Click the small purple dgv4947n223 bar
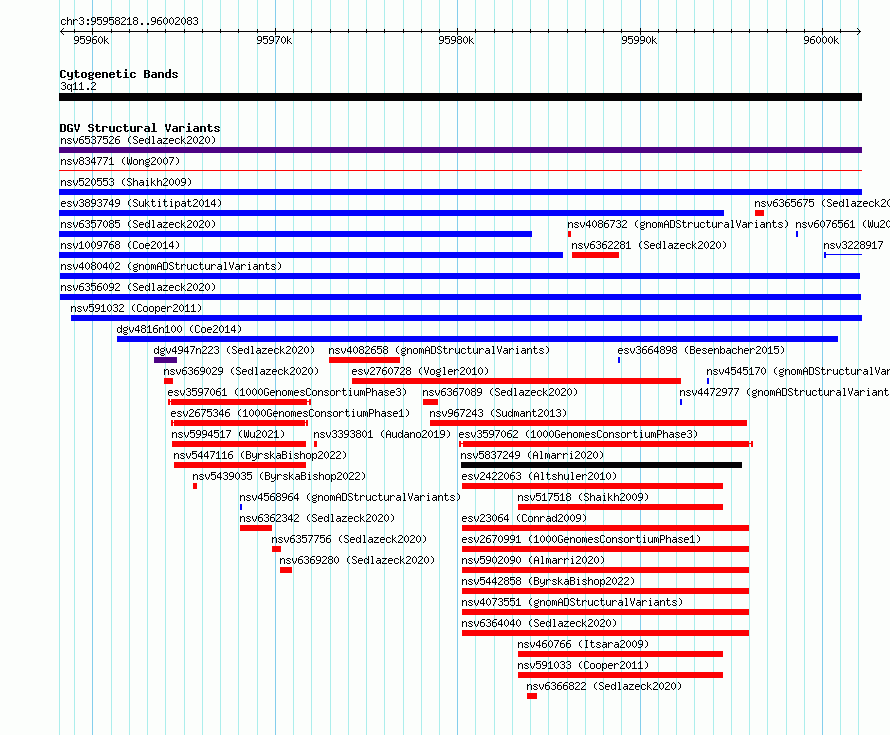The height and width of the screenshot is (735, 890). point(165,360)
